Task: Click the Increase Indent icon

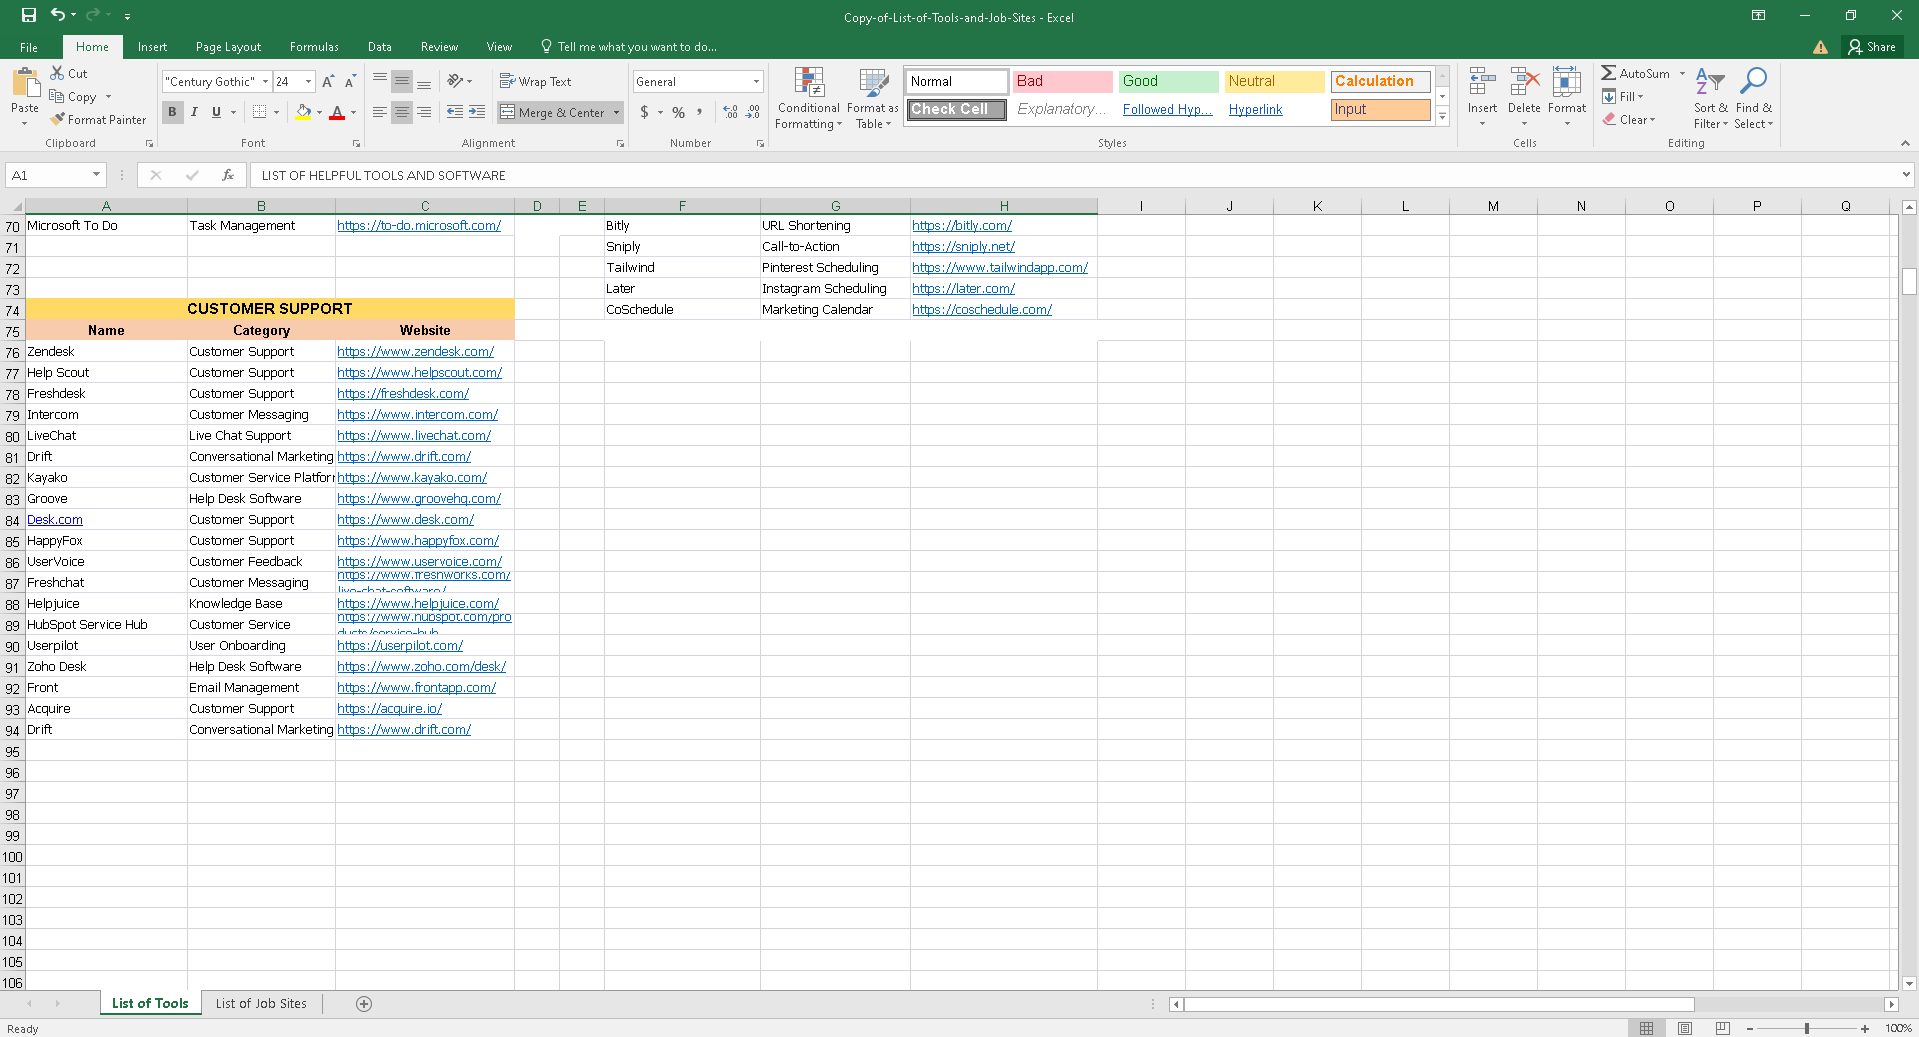Action: 477,112
